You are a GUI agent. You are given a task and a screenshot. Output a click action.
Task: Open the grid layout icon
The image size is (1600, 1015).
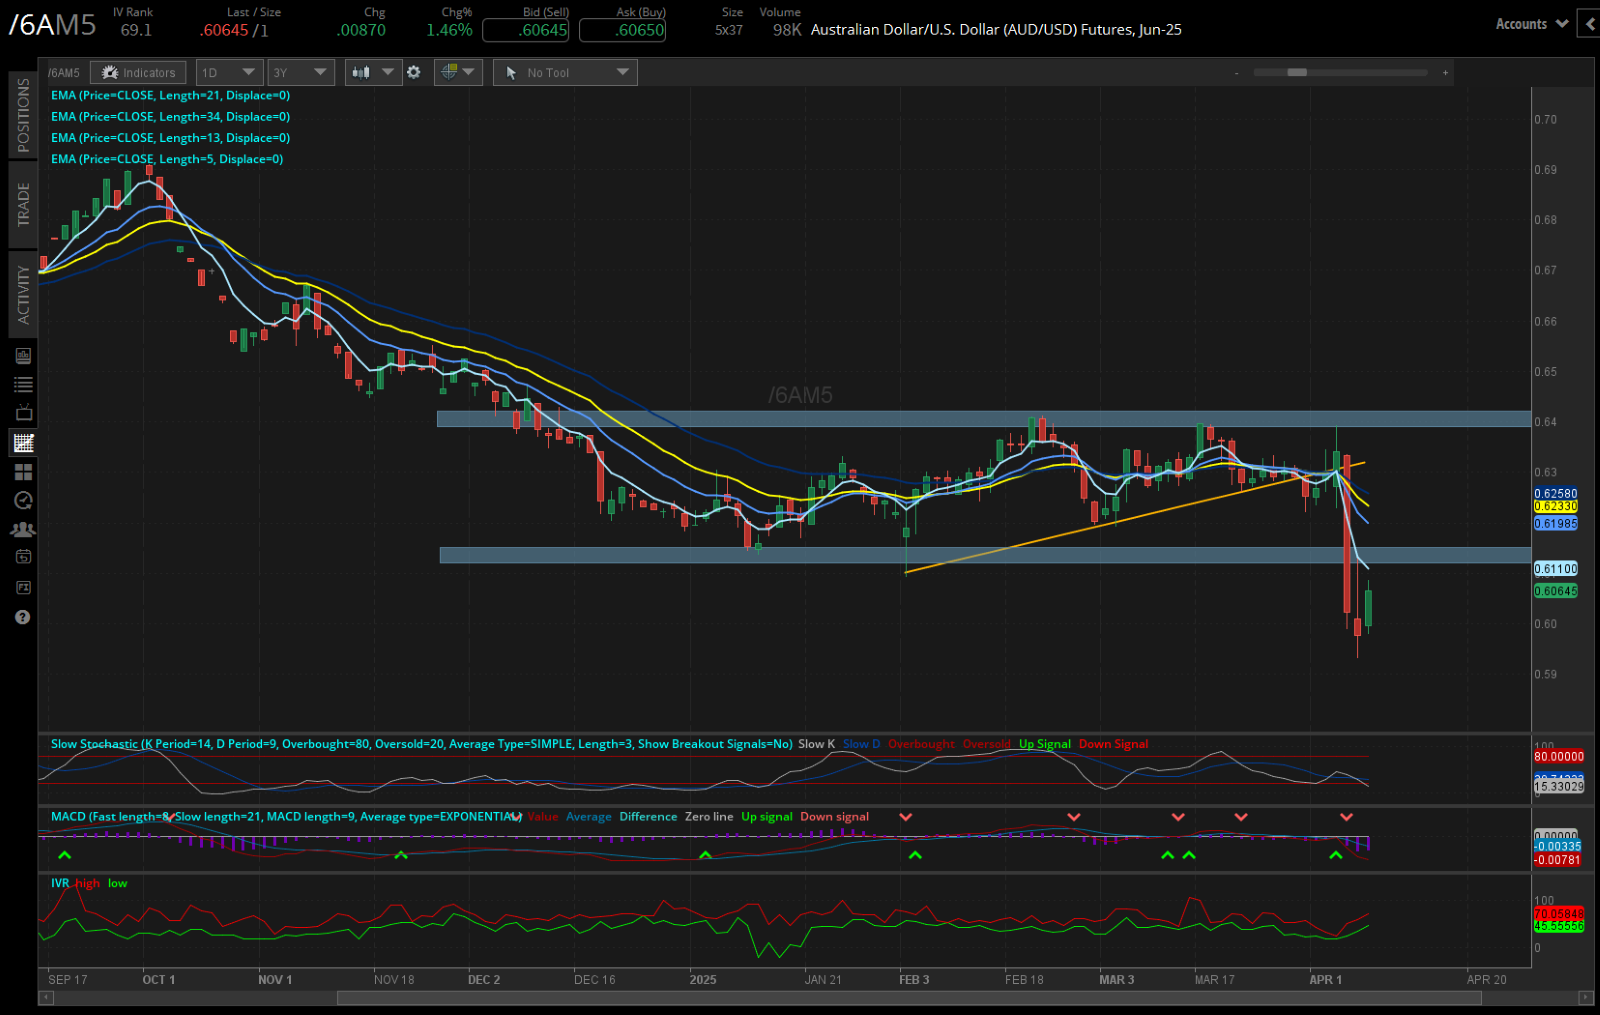coord(23,471)
